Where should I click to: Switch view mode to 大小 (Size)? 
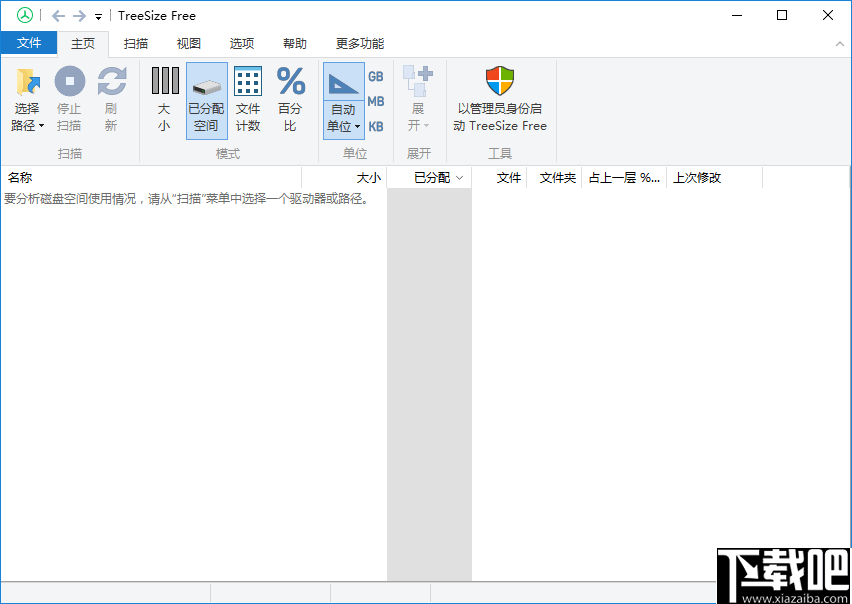pos(164,98)
